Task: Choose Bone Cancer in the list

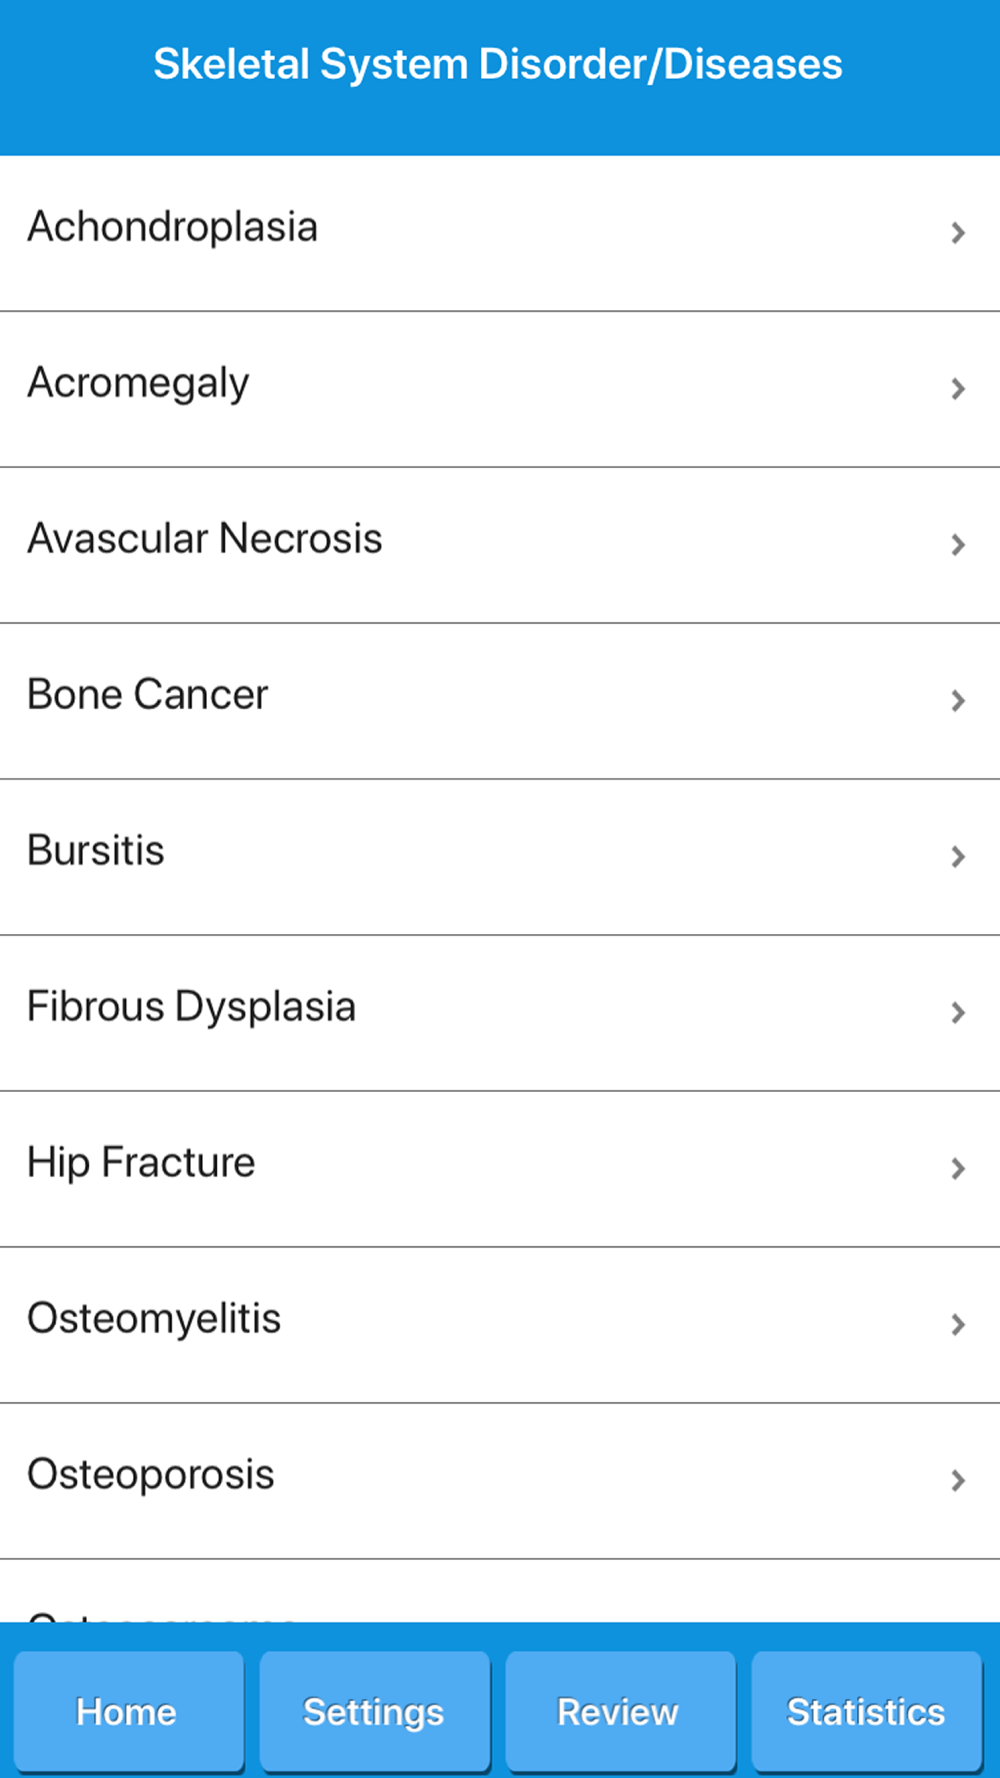Action: click(148, 696)
